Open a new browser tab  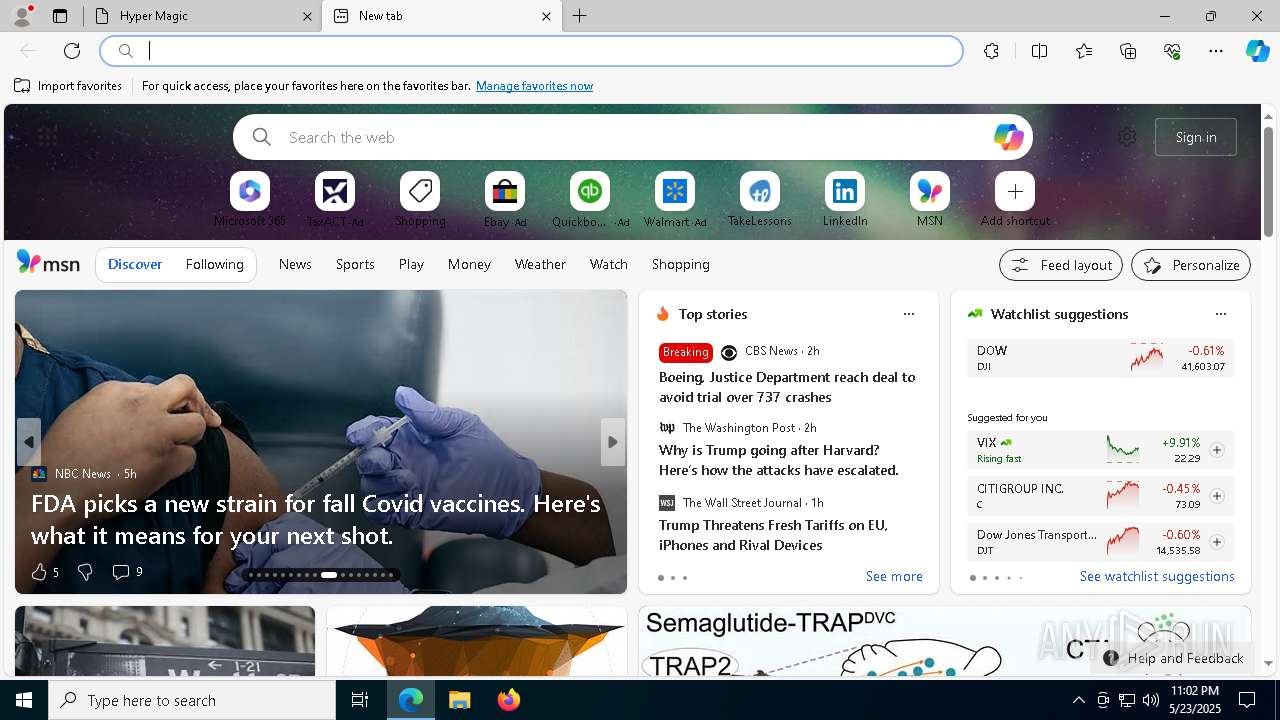(580, 16)
